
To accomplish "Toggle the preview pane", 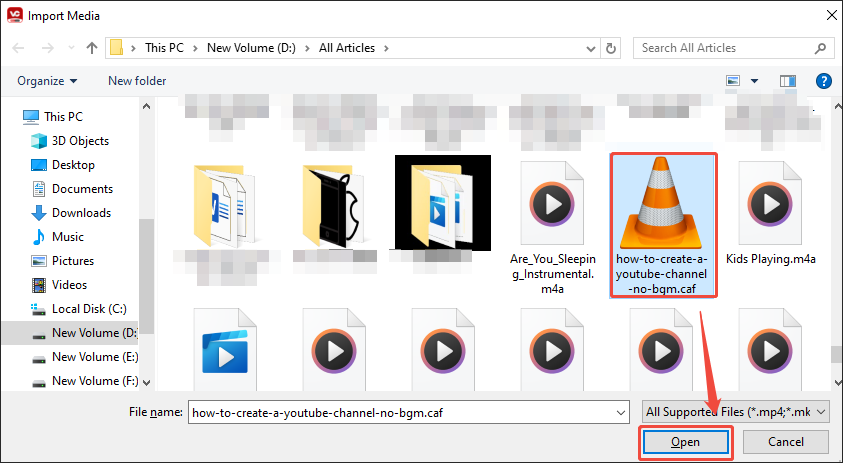I will (788, 81).
